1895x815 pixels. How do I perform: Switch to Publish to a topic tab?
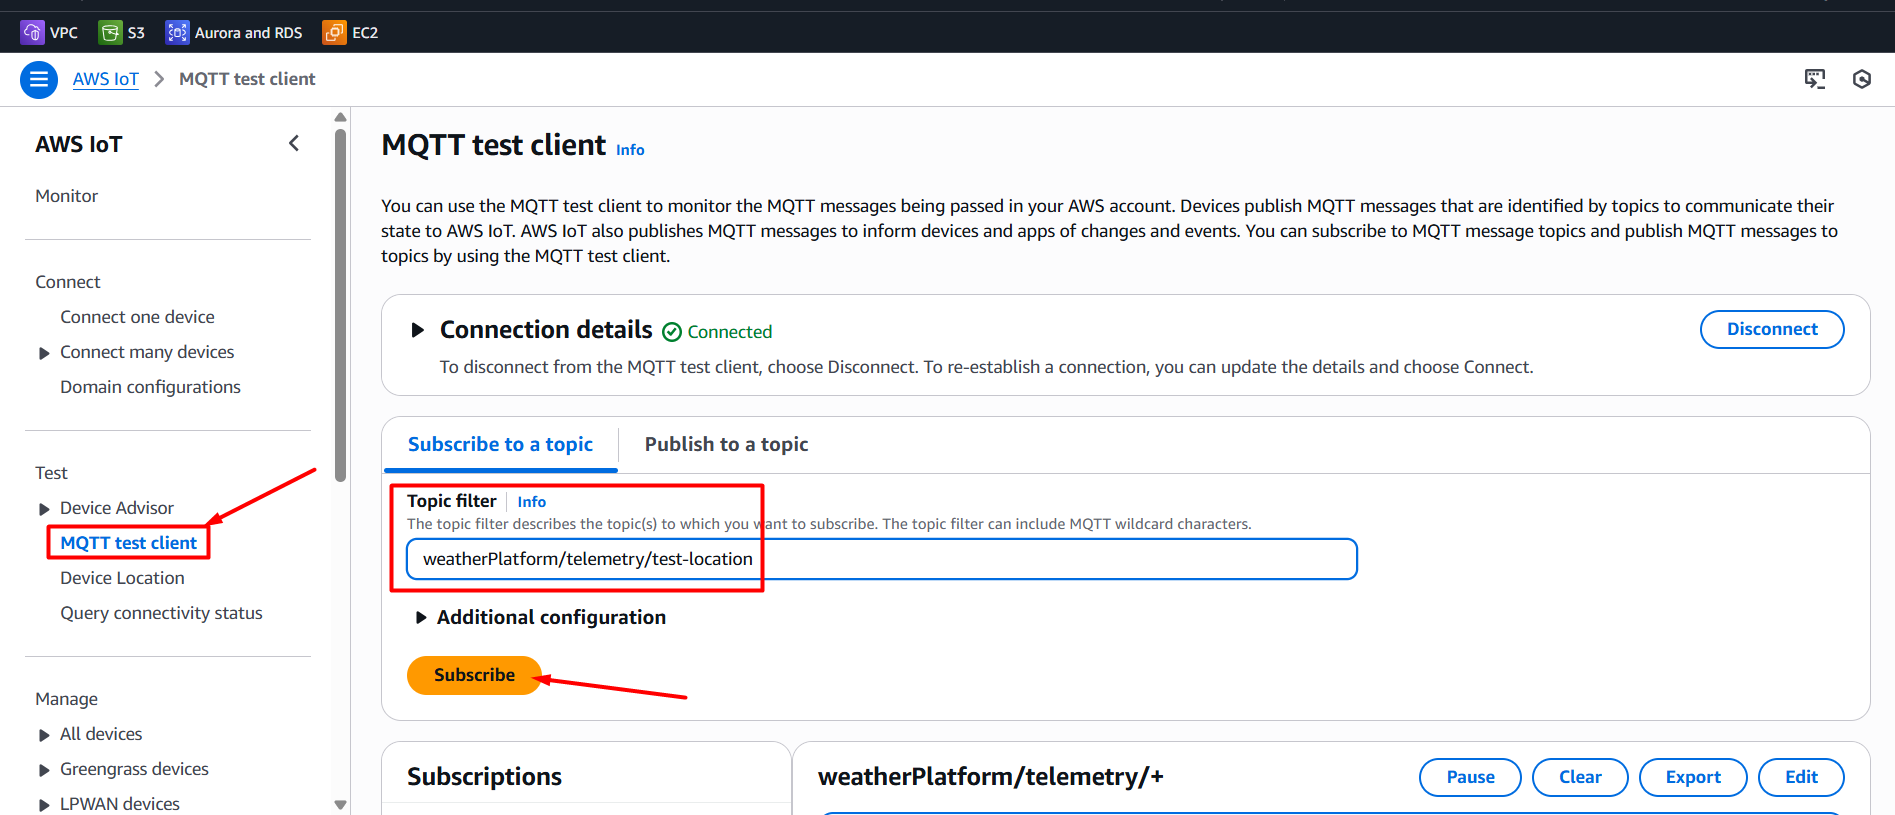click(x=726, y=445)
